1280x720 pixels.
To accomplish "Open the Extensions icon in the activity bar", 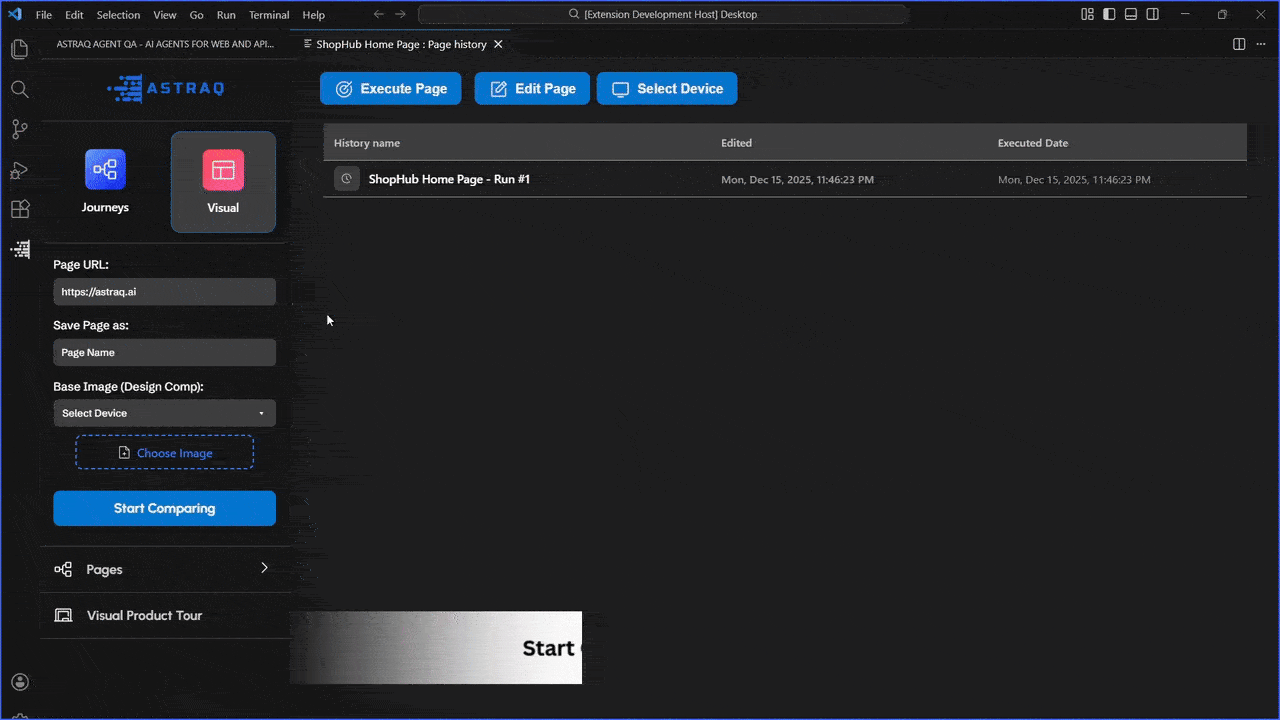I will [20, 209].
